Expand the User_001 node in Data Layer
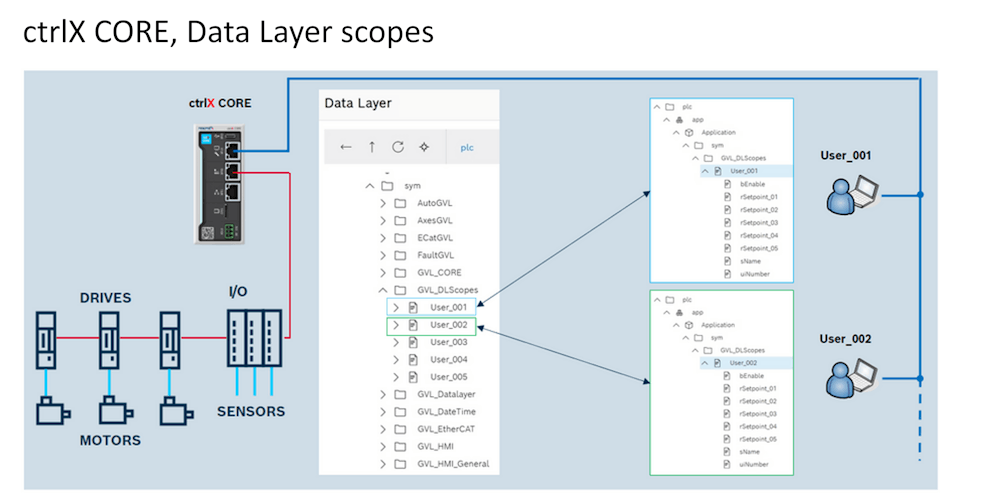Screen dimensions: 999x503 click(396, 307)
